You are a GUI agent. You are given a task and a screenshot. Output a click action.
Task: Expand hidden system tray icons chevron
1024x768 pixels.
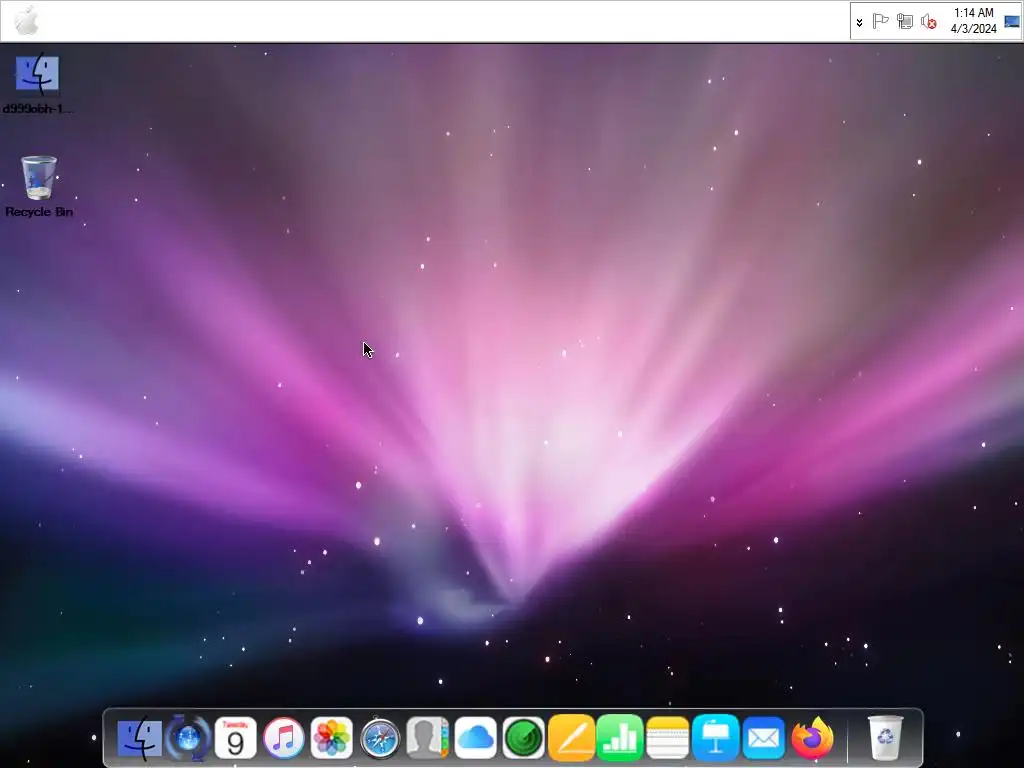coord(859,22)
